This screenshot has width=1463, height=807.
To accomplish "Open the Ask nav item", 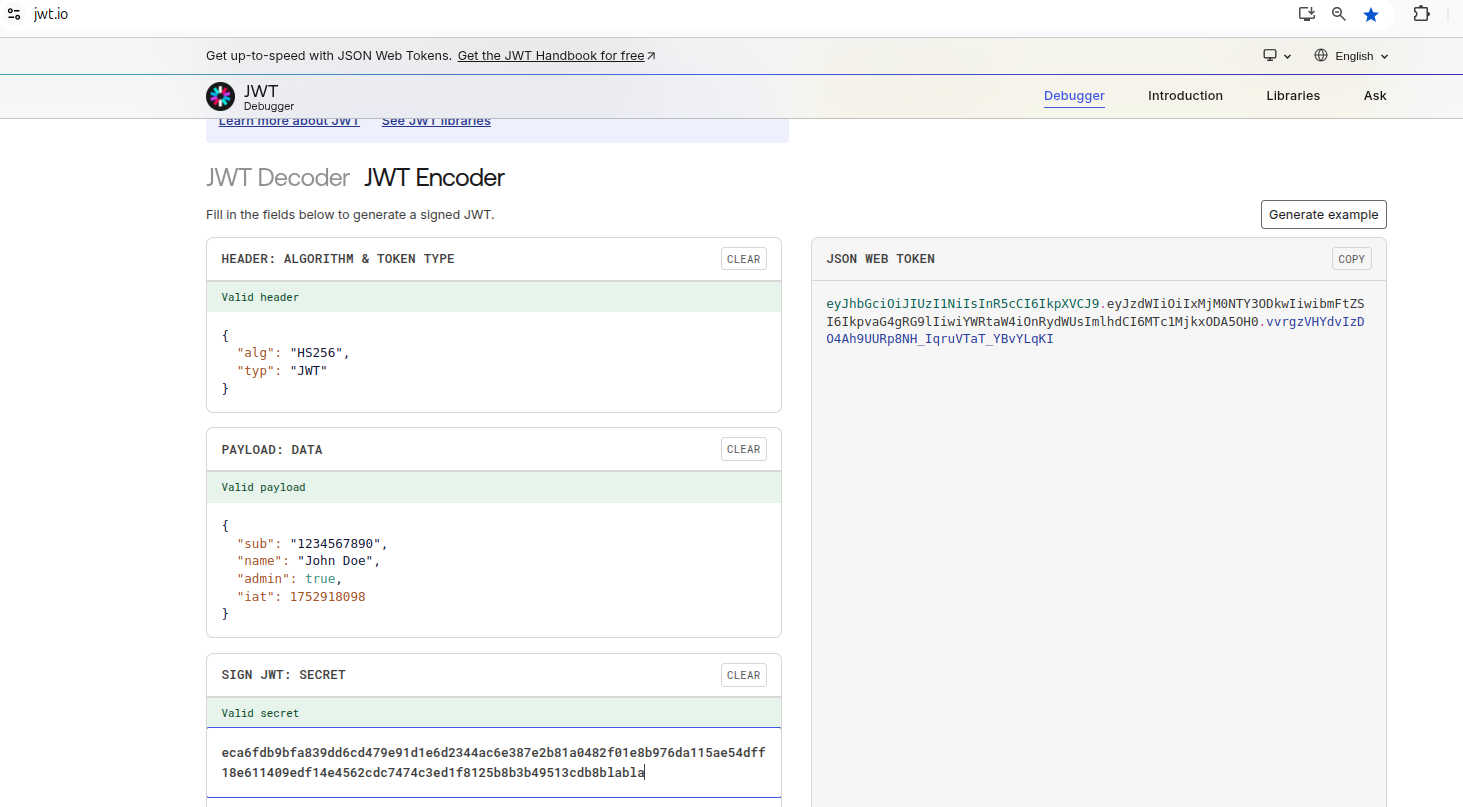I will 1375,96.
